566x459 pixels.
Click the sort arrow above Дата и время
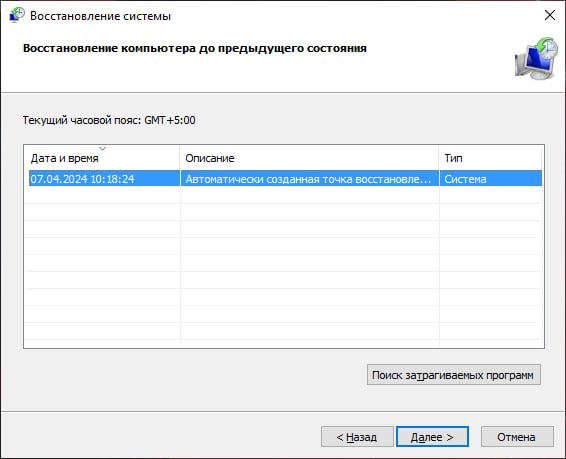[x=103, y=148]
